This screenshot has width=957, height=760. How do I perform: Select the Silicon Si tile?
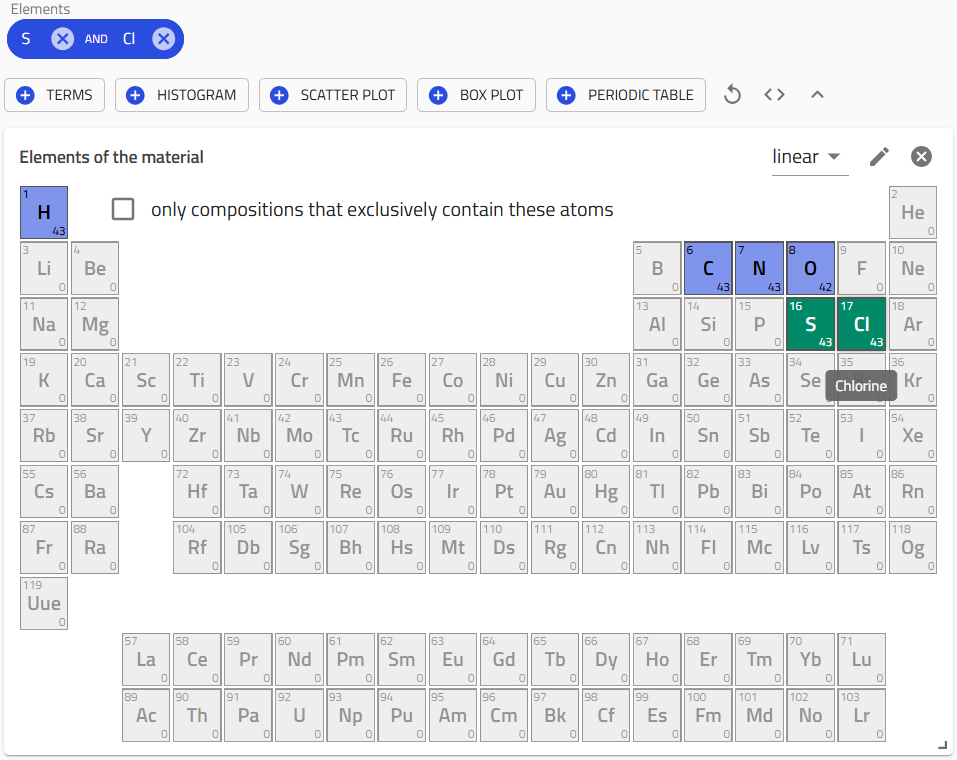point(708,324)
